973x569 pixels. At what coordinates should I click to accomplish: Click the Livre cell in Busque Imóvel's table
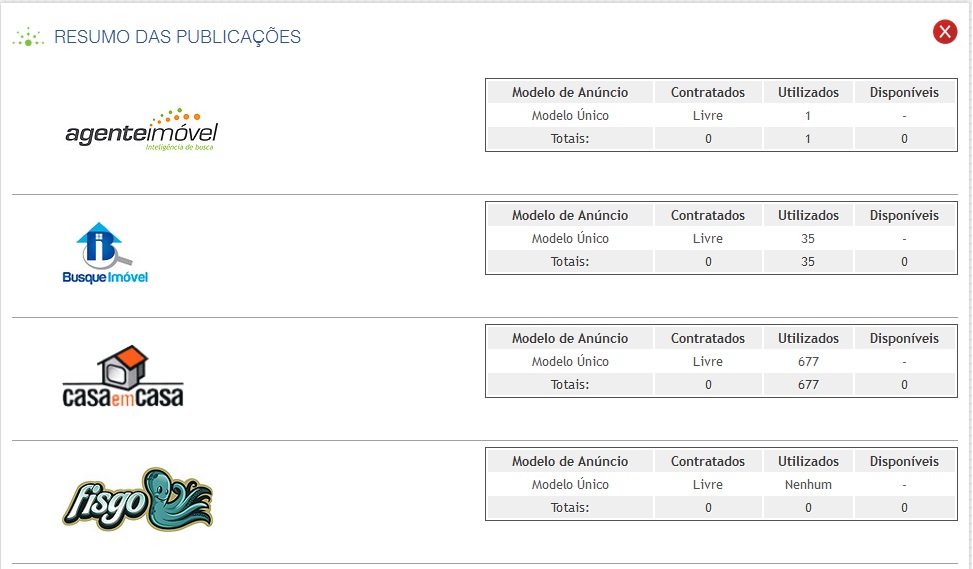(x=708, y=238)
